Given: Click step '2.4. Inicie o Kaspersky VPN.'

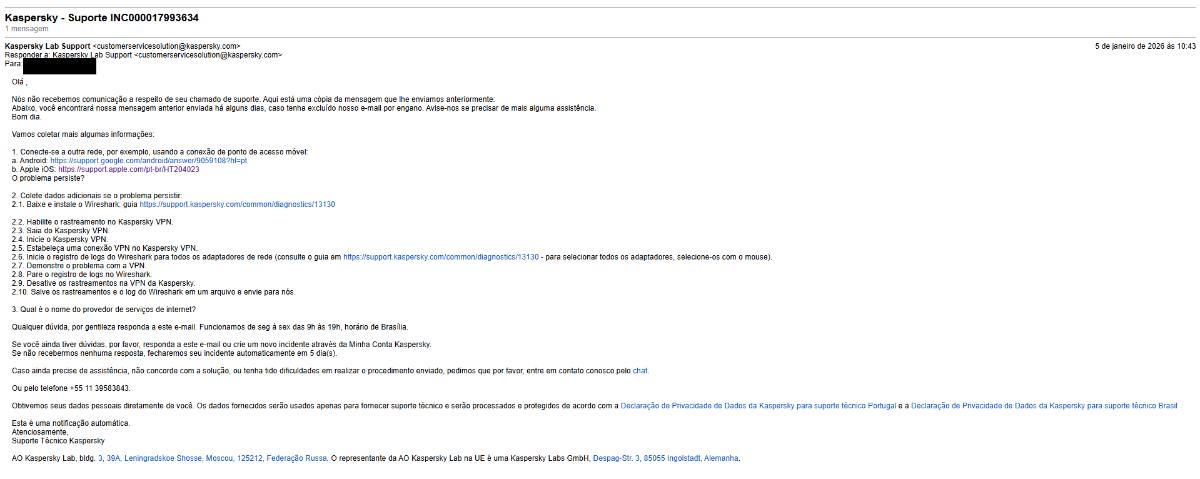Looking at the screenshot, I should pos(60,240).
